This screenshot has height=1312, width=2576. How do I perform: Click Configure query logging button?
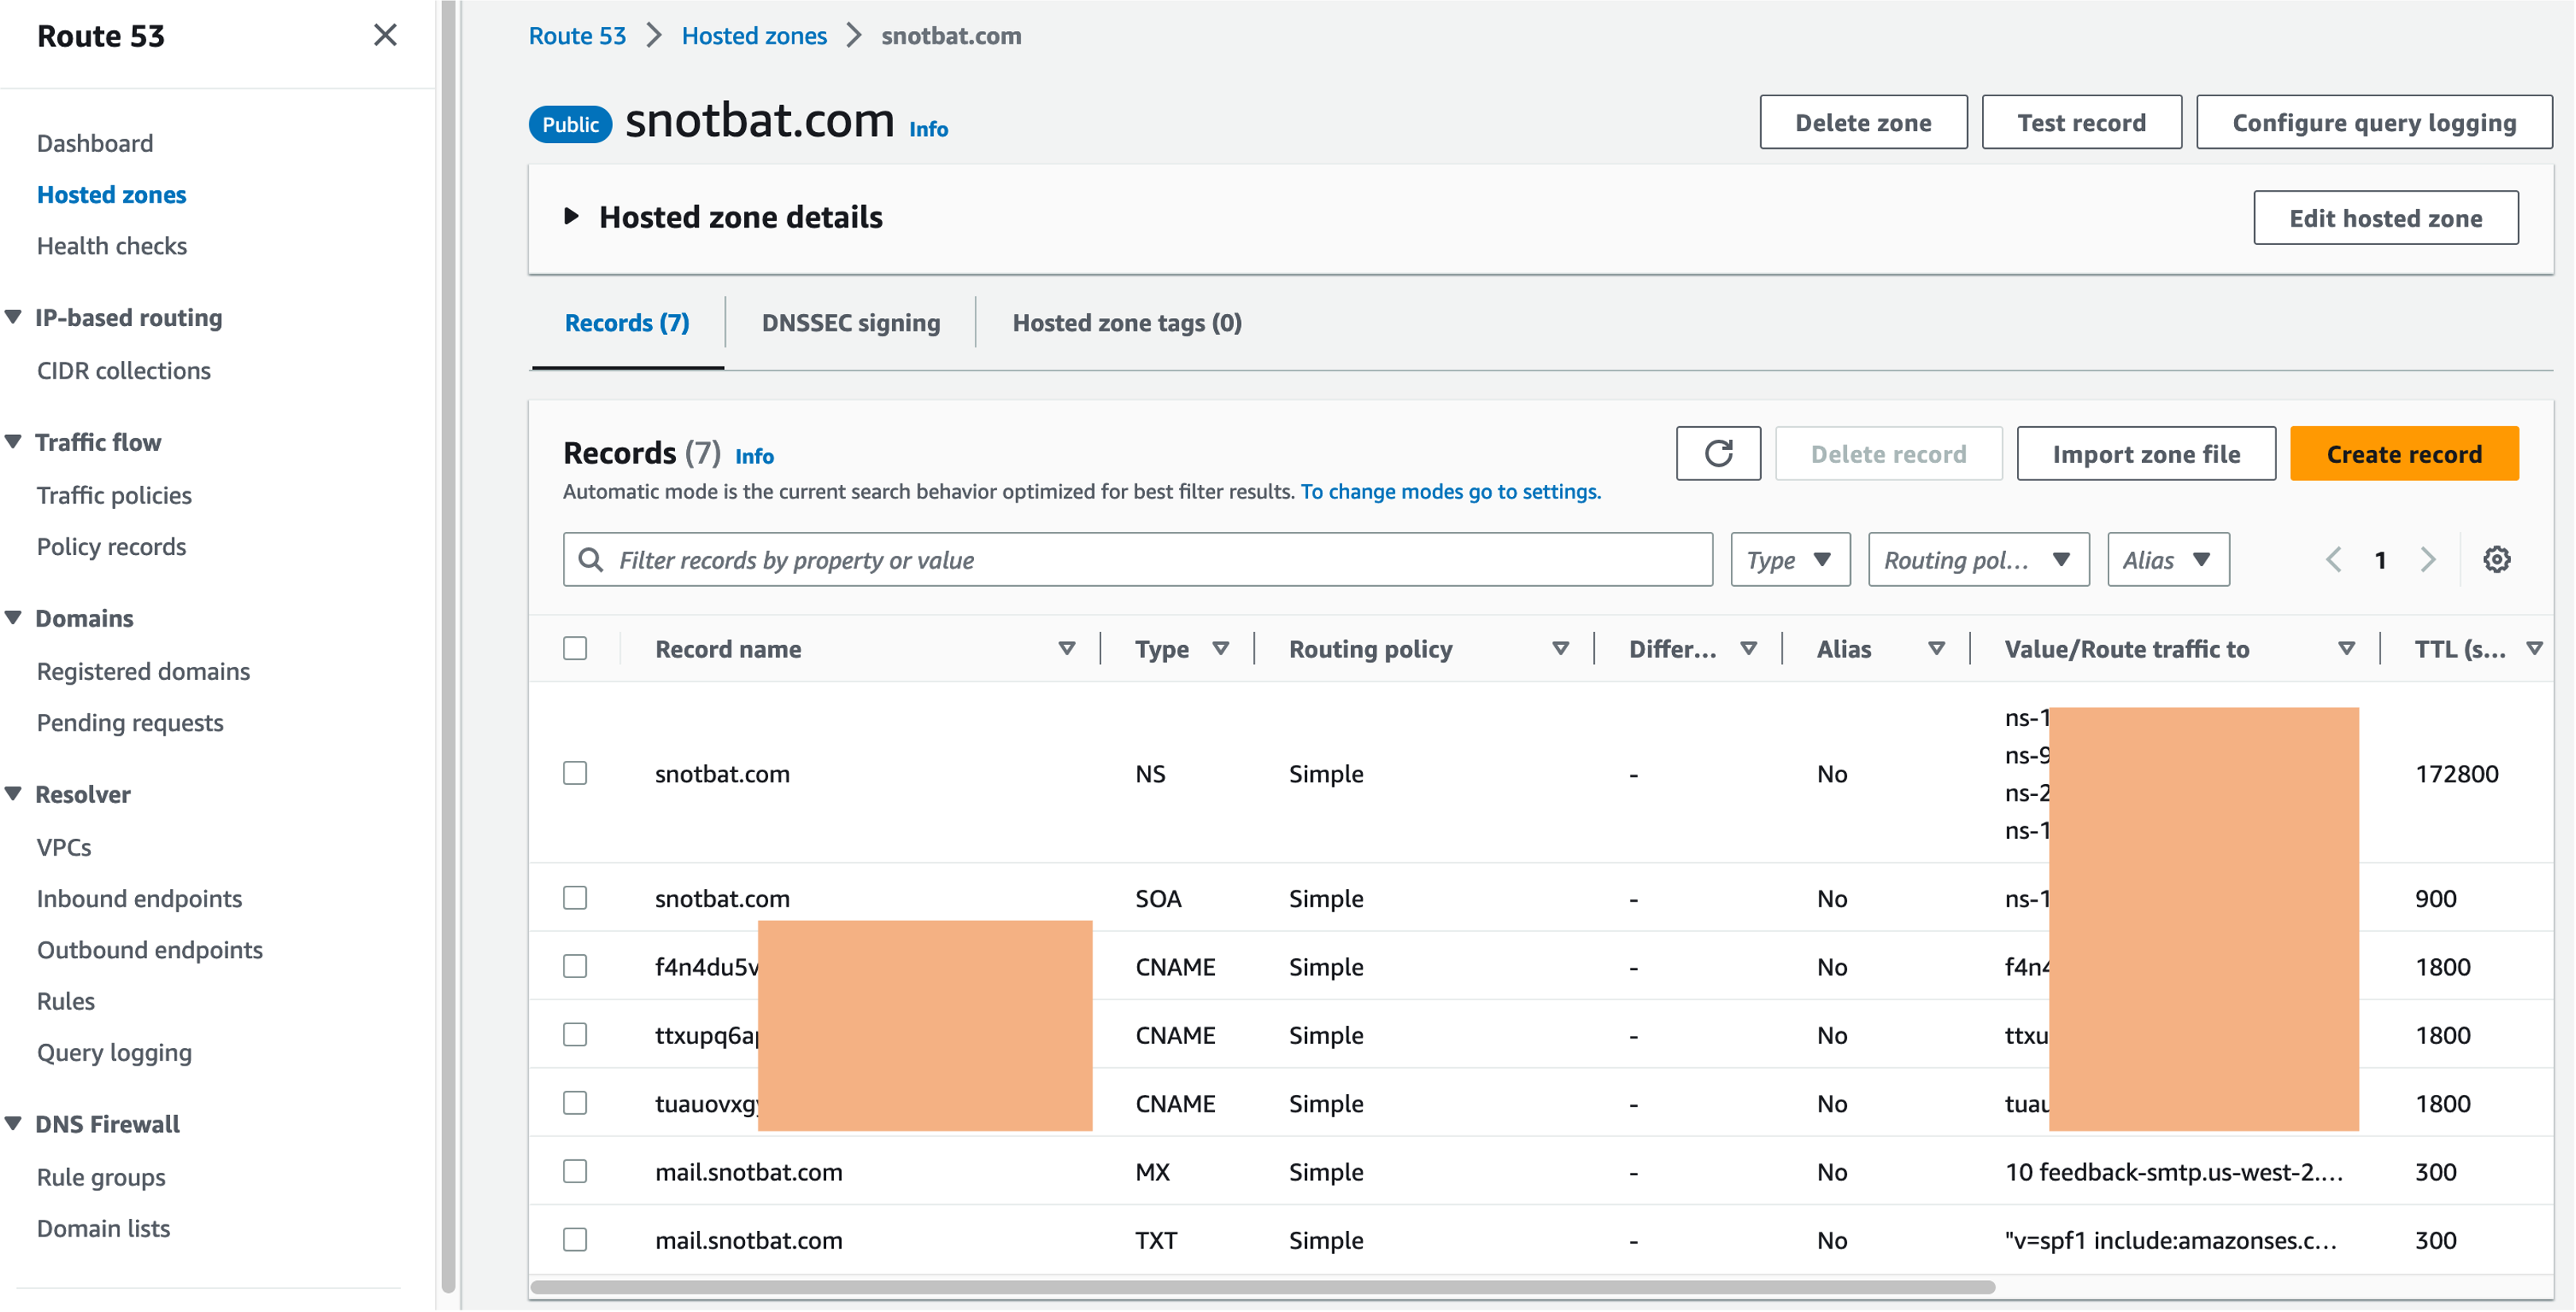(x=2374, y=122)
